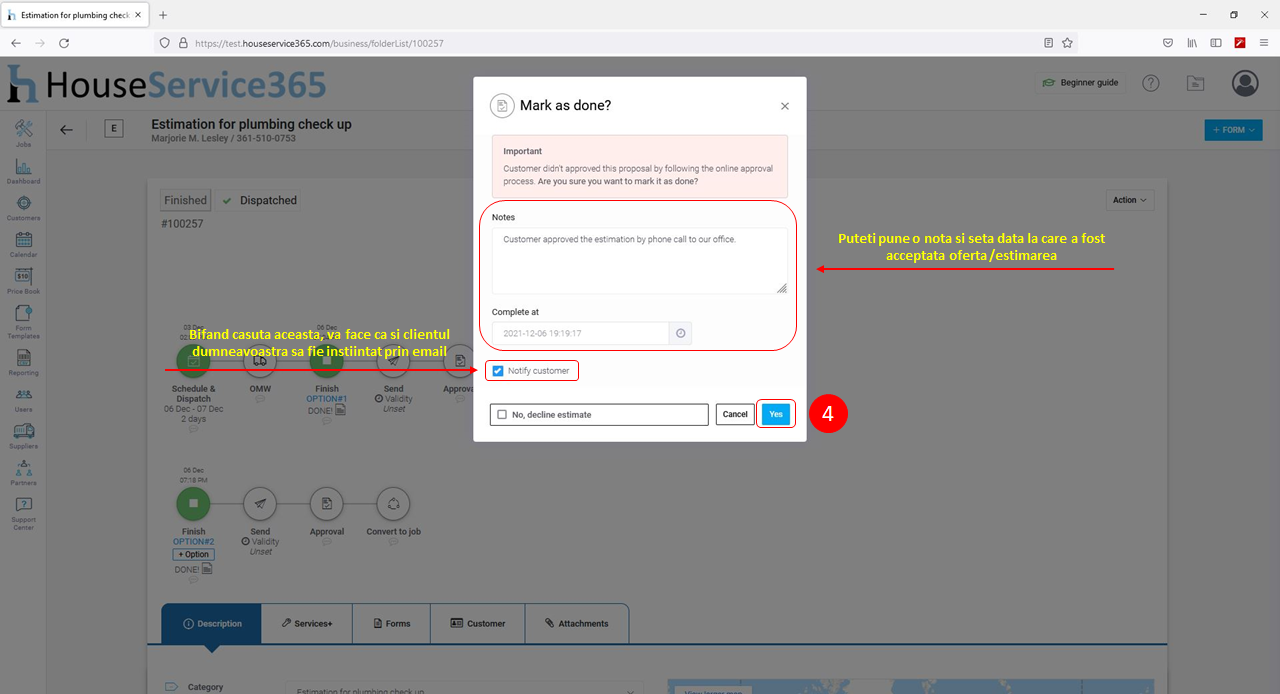This screenshot has width=1280, height=694.
Task: Open the Firefox application menu
Action: [1264, 43]
